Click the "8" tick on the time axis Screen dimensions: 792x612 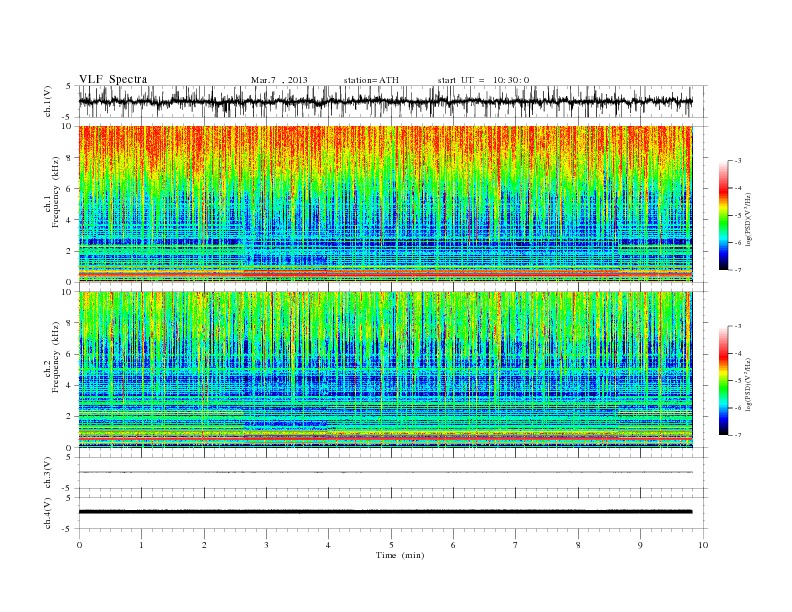(578, 545)
